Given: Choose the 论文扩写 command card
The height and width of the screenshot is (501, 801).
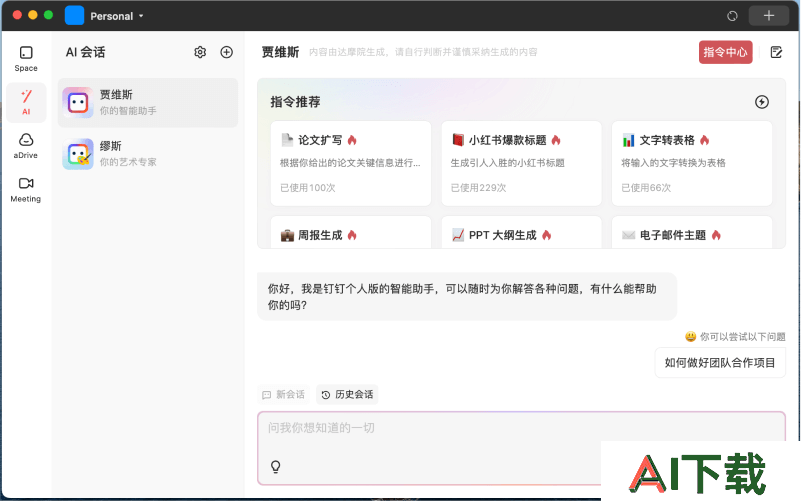Looking at the screenshot, I should pyautogui.click(x=350, y=163).
